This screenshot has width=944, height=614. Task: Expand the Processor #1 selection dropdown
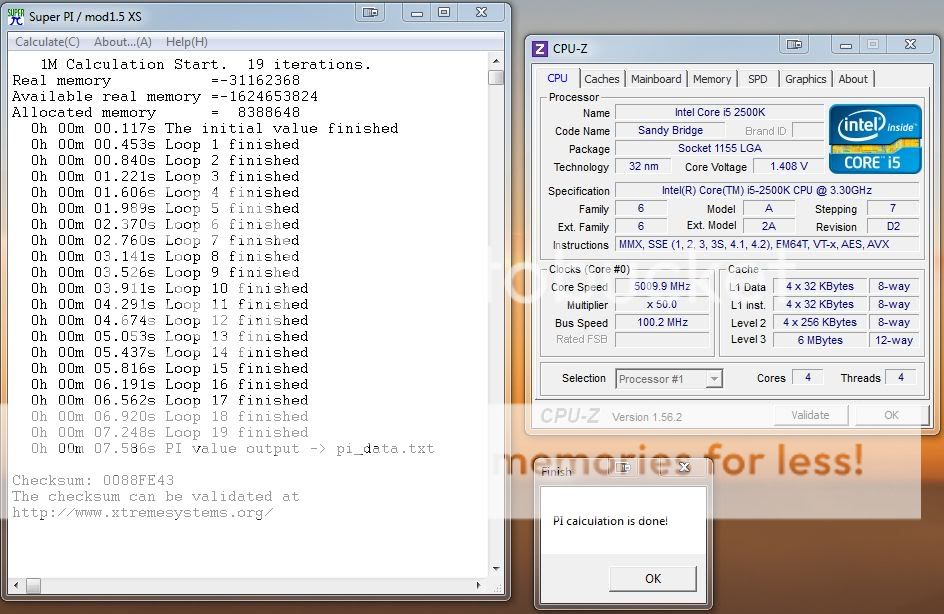[714, 379]
